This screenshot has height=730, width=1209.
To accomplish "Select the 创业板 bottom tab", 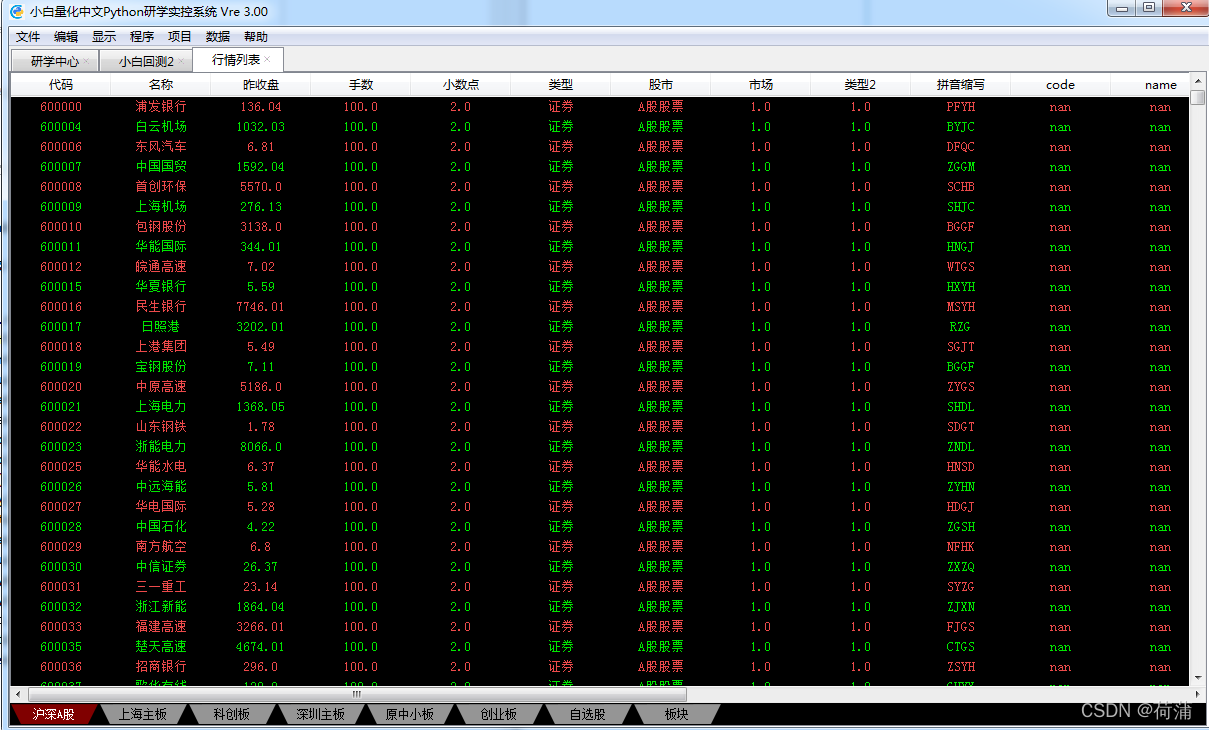I will point(499,714).
